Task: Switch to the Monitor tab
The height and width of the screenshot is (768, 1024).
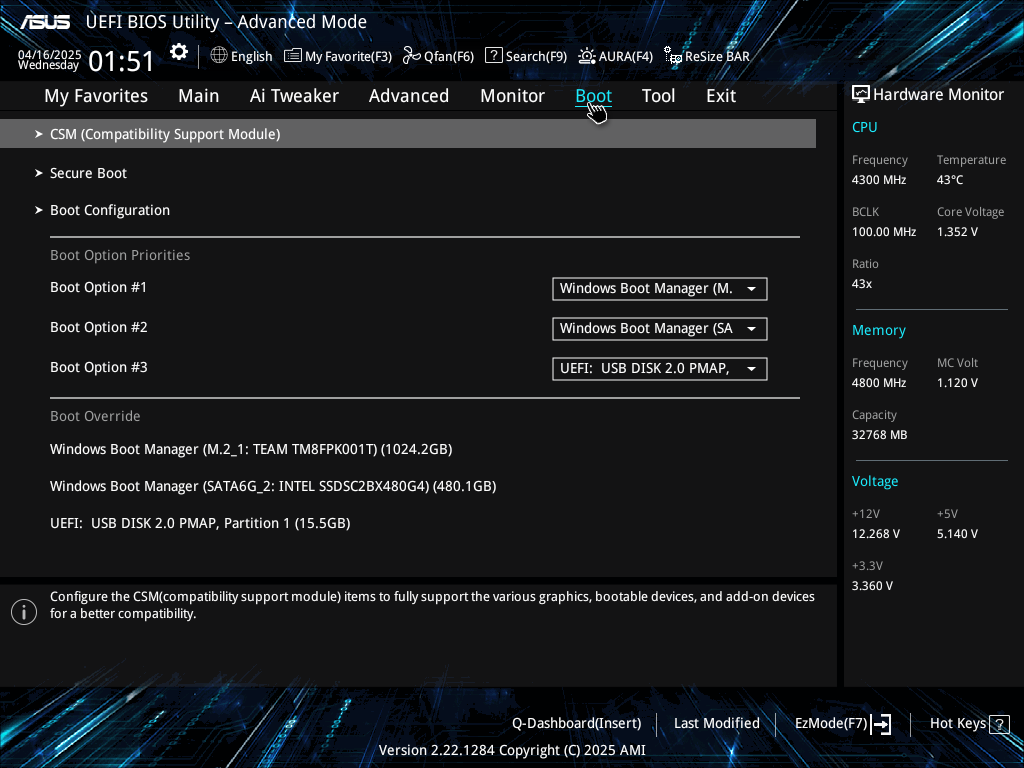Action: (512, 96)
